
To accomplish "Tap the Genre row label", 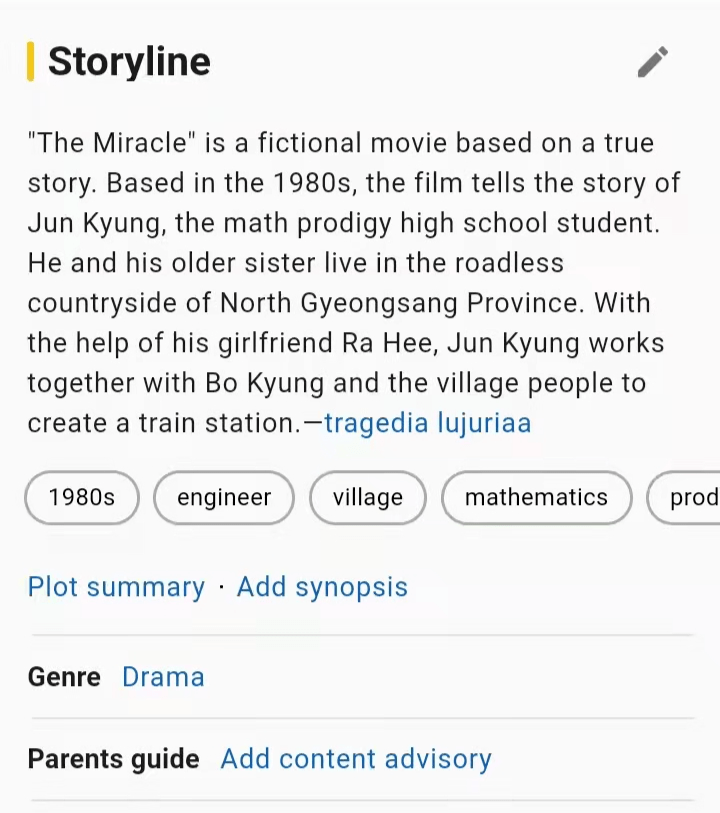I will click(64, 677).
